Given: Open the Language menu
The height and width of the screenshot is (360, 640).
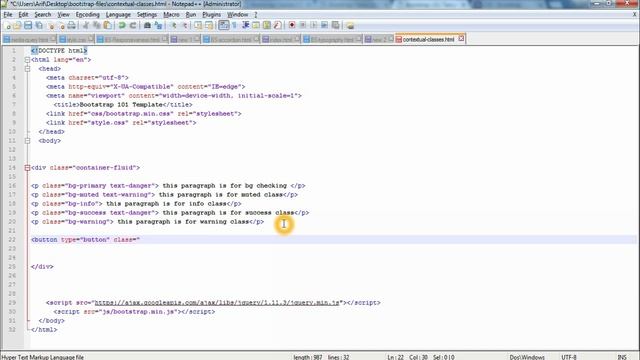Looking at the screenshot, I should [x=118, y=14].
